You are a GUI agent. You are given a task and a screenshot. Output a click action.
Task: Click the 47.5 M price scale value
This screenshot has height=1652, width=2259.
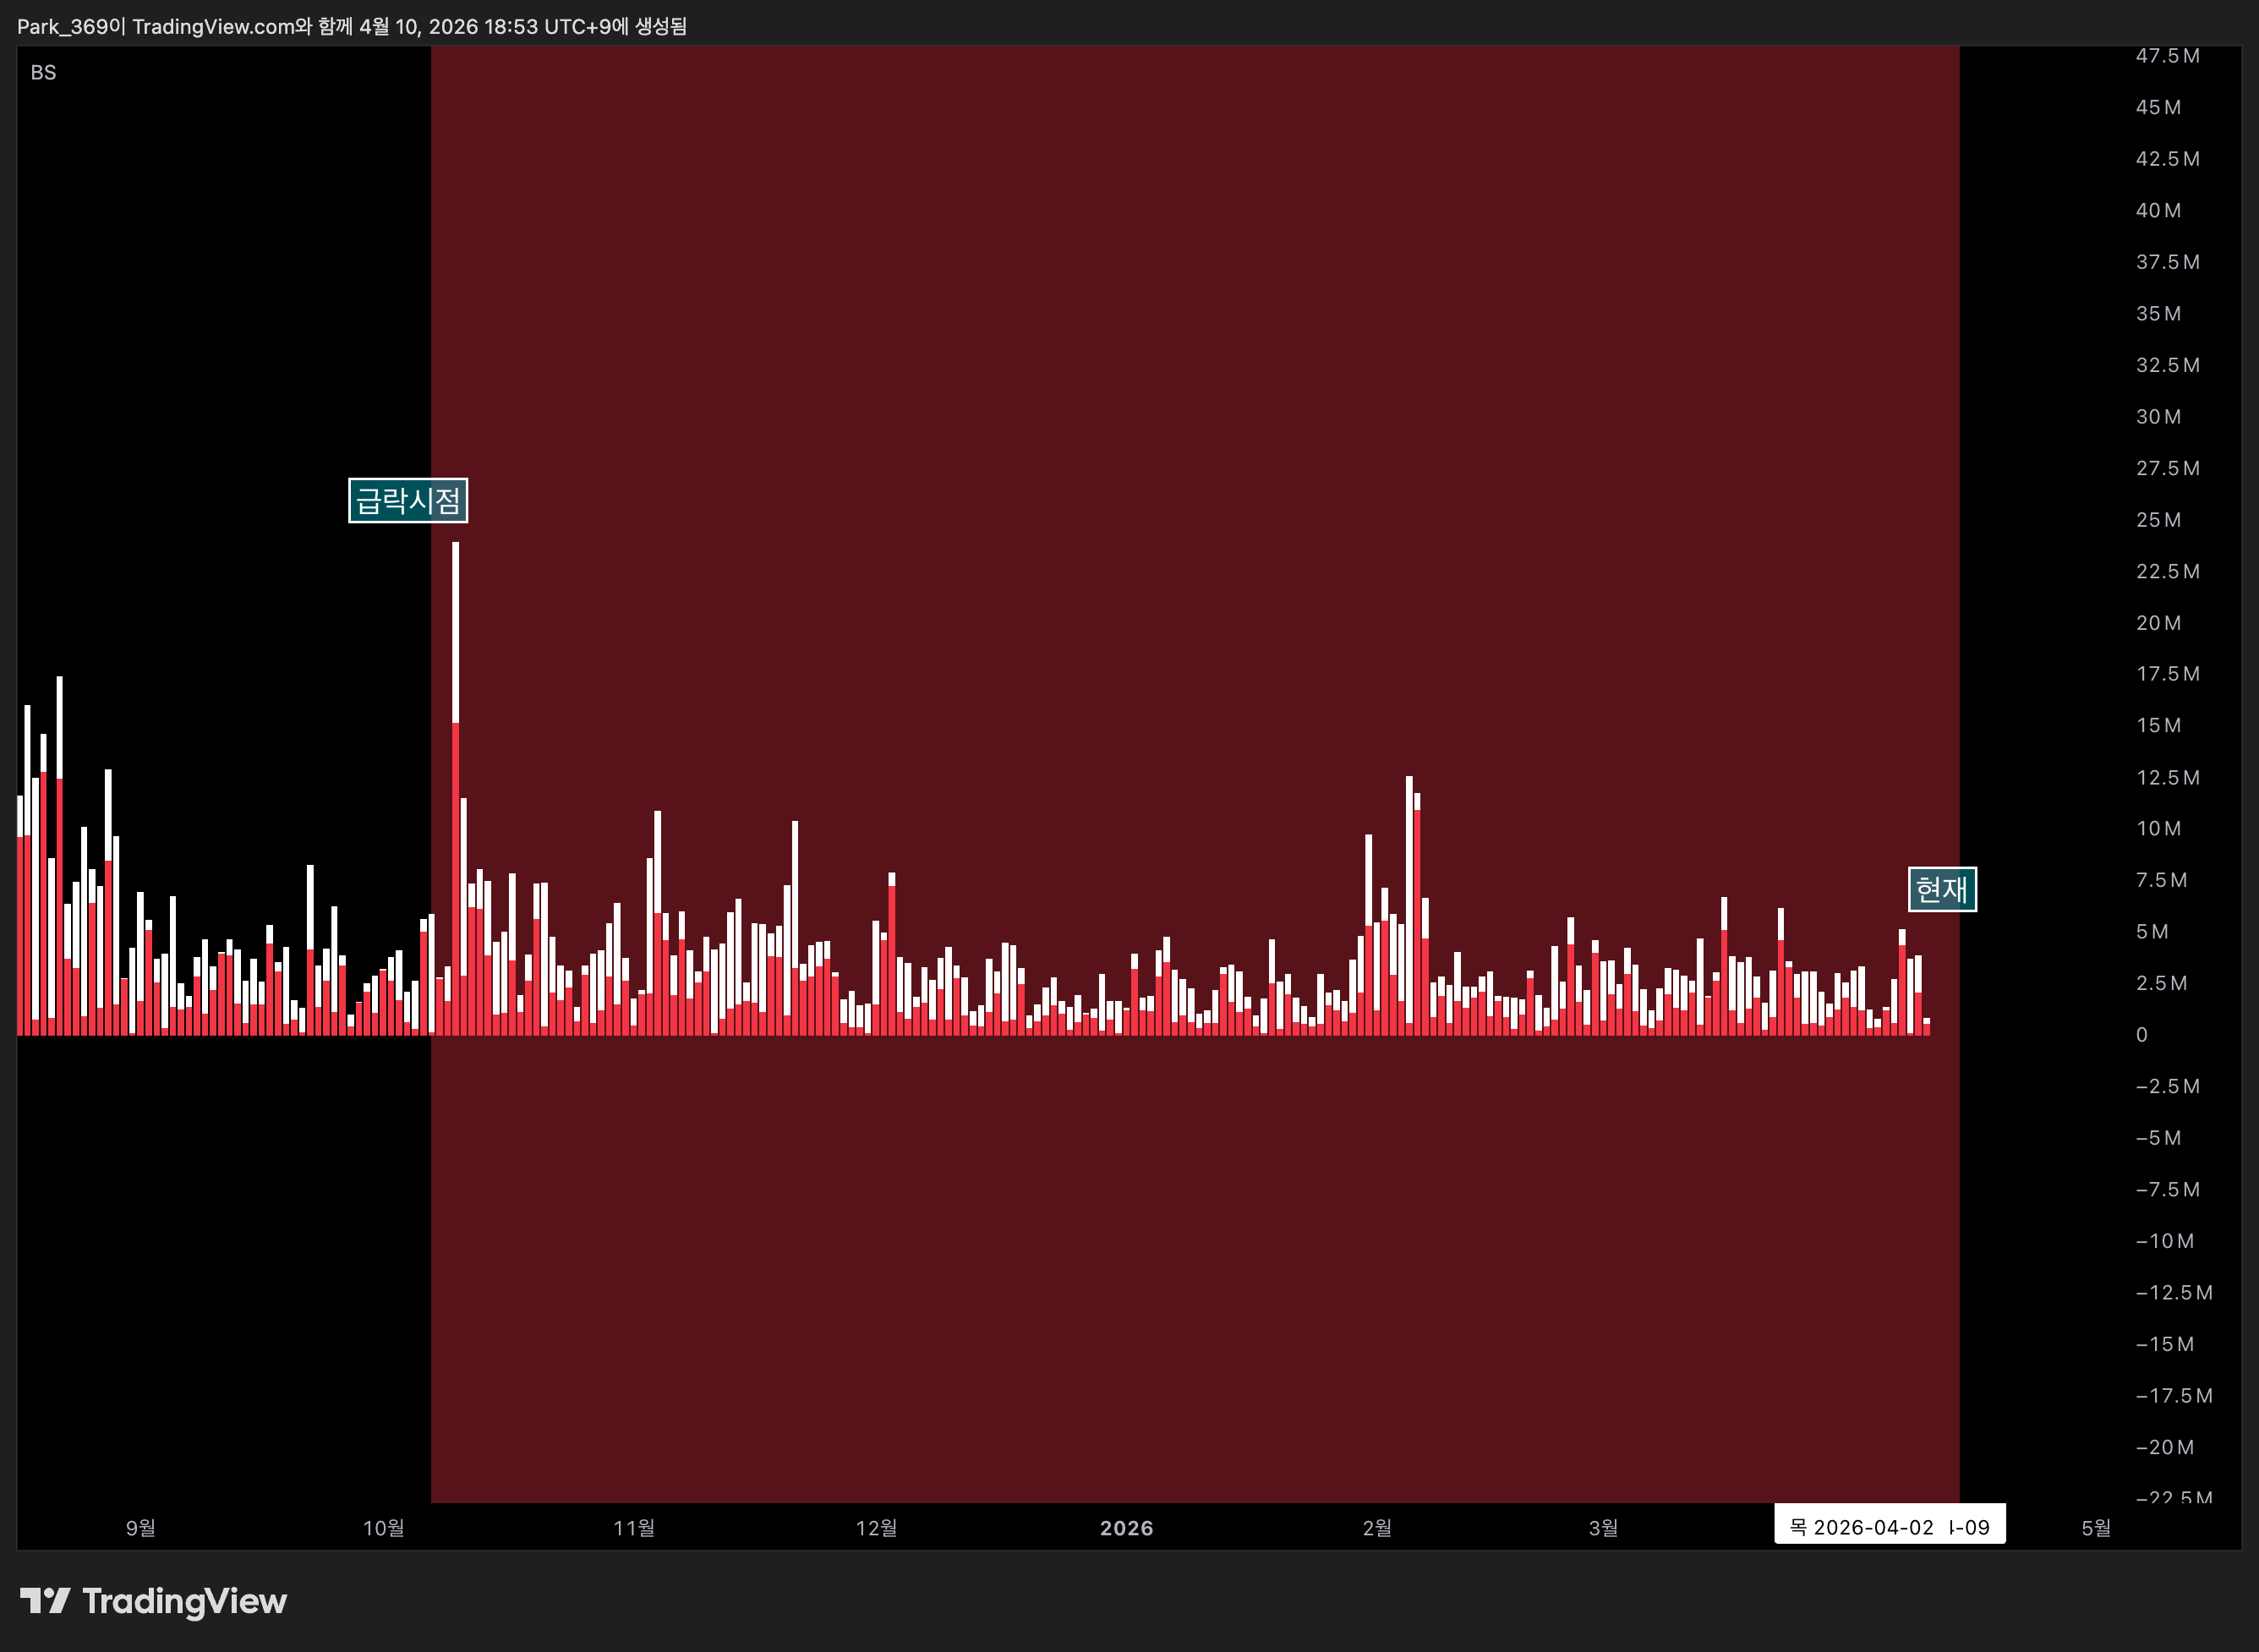2167,56
